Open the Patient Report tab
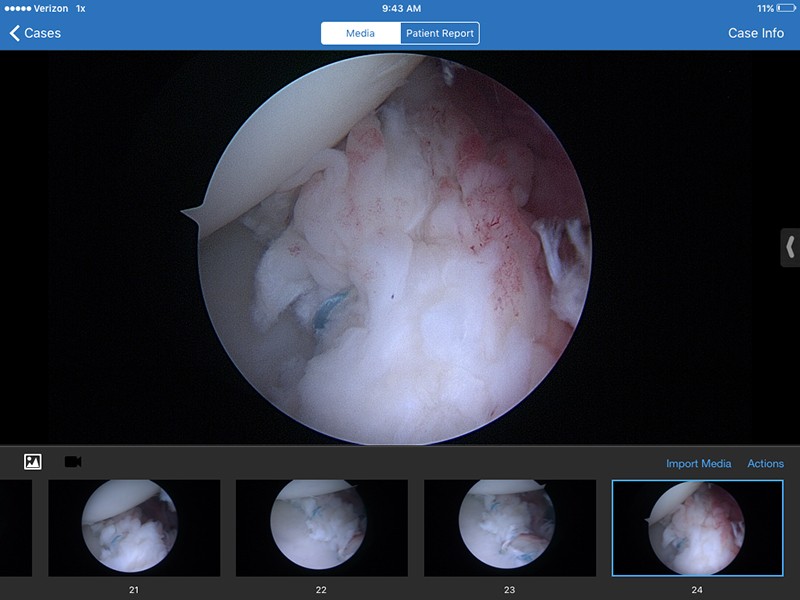This screenshot has width=800, height=600. pos(440,33)
